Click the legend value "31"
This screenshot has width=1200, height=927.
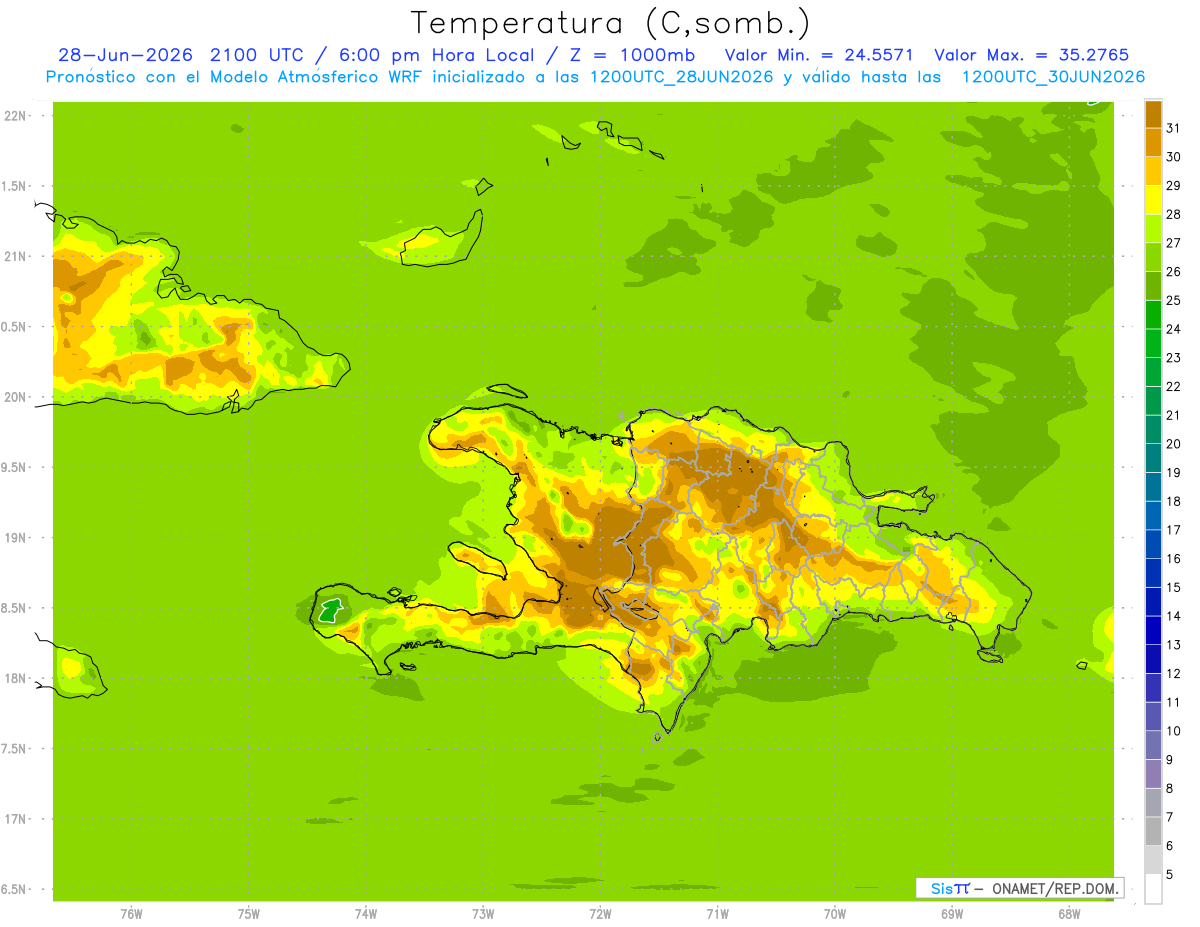[1174, 127]
